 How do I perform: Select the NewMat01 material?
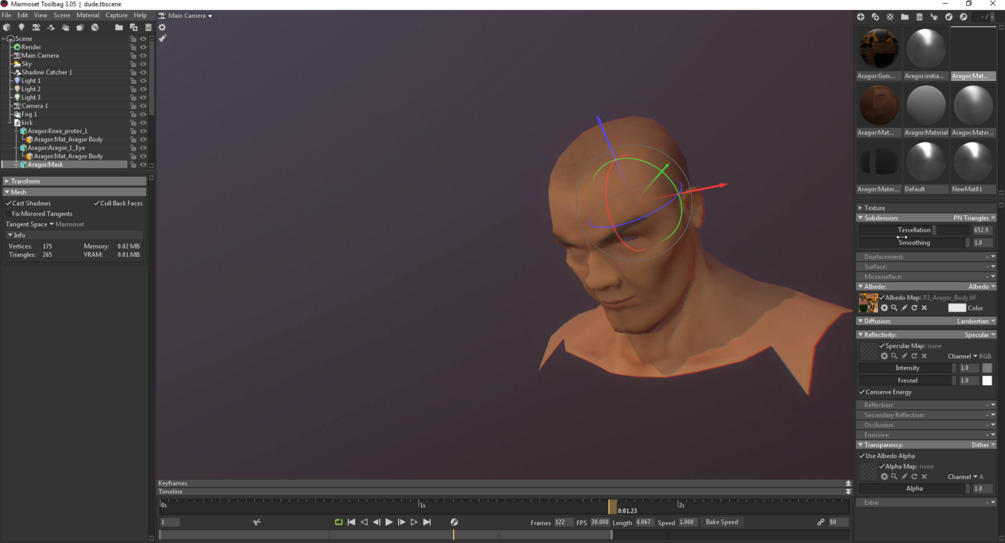coord(973,167)
